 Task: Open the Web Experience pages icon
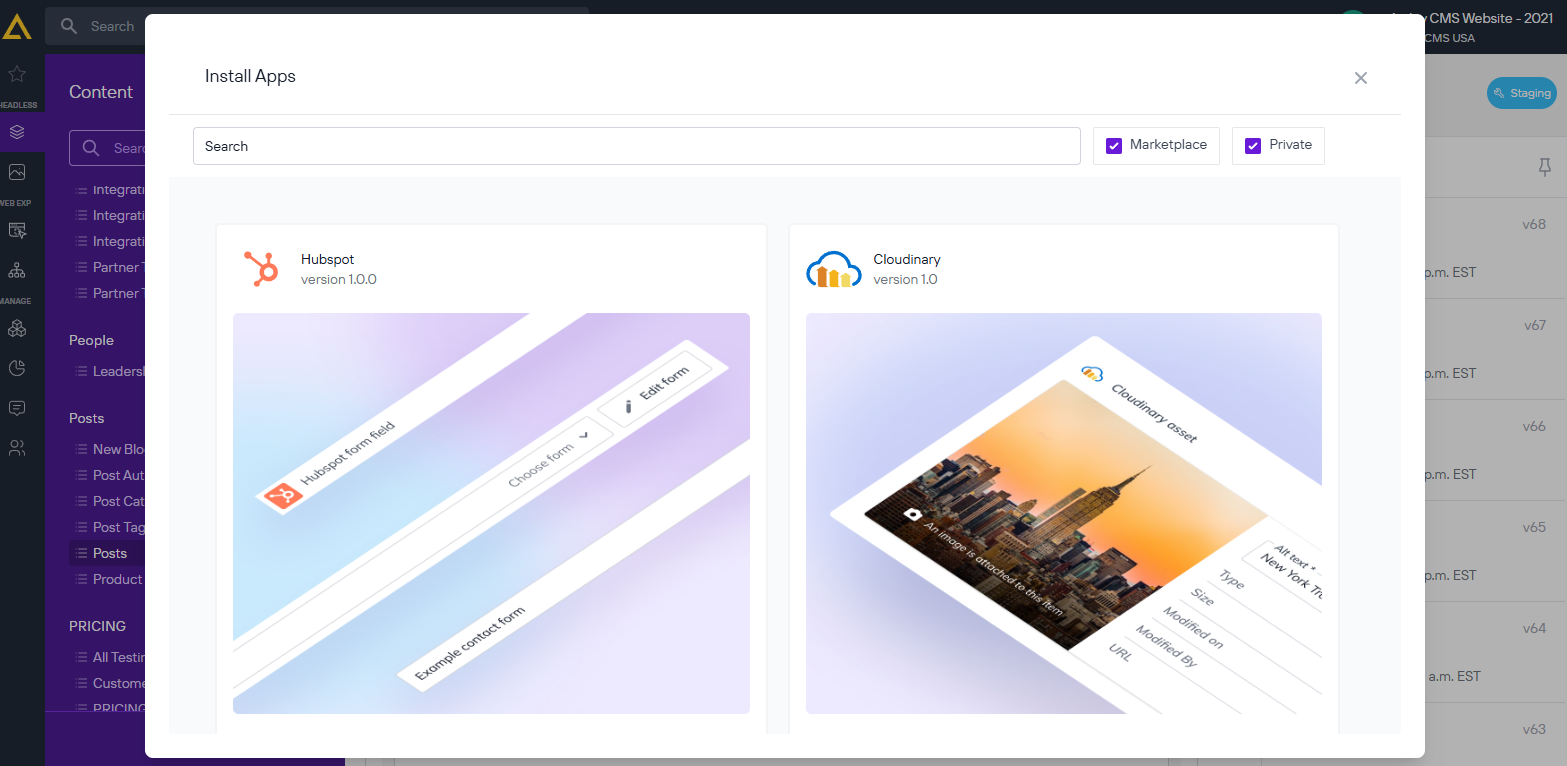(17, 229)
